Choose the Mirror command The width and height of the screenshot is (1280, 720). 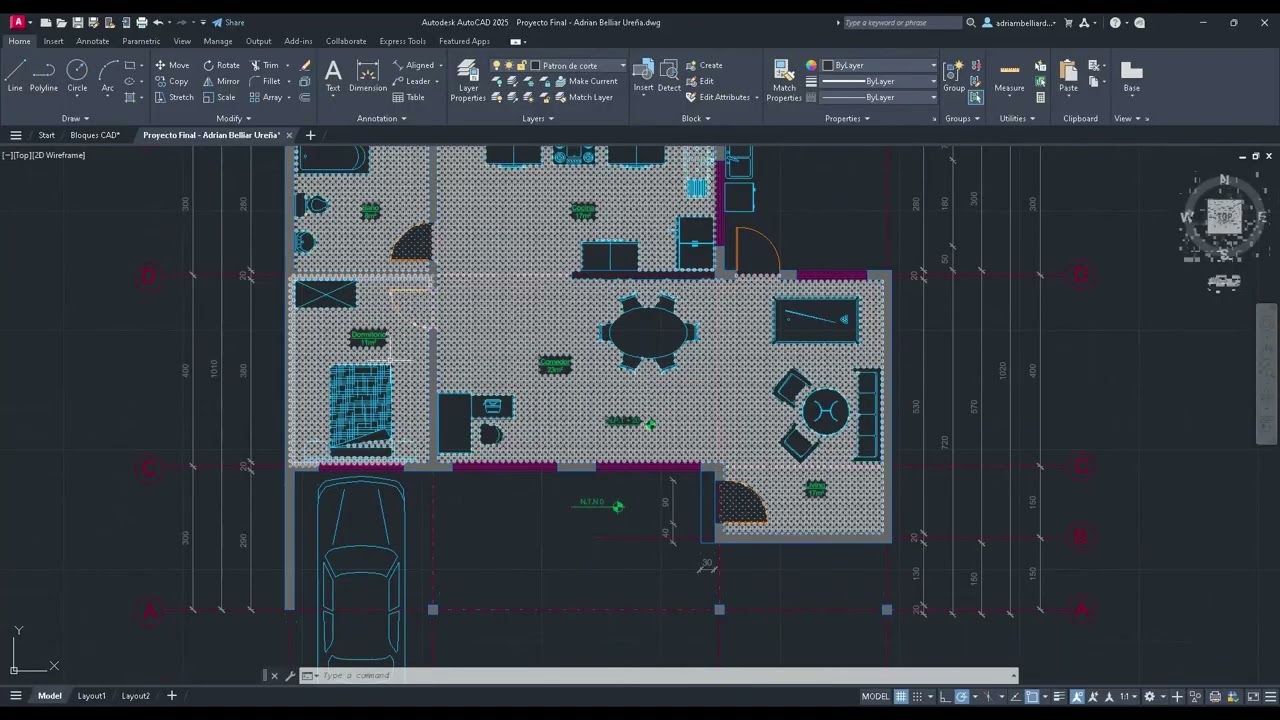coord(221,81)
